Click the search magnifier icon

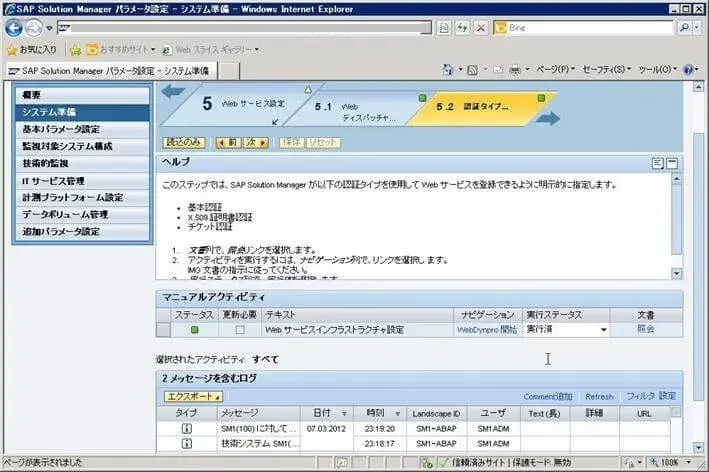click(684, 28)
